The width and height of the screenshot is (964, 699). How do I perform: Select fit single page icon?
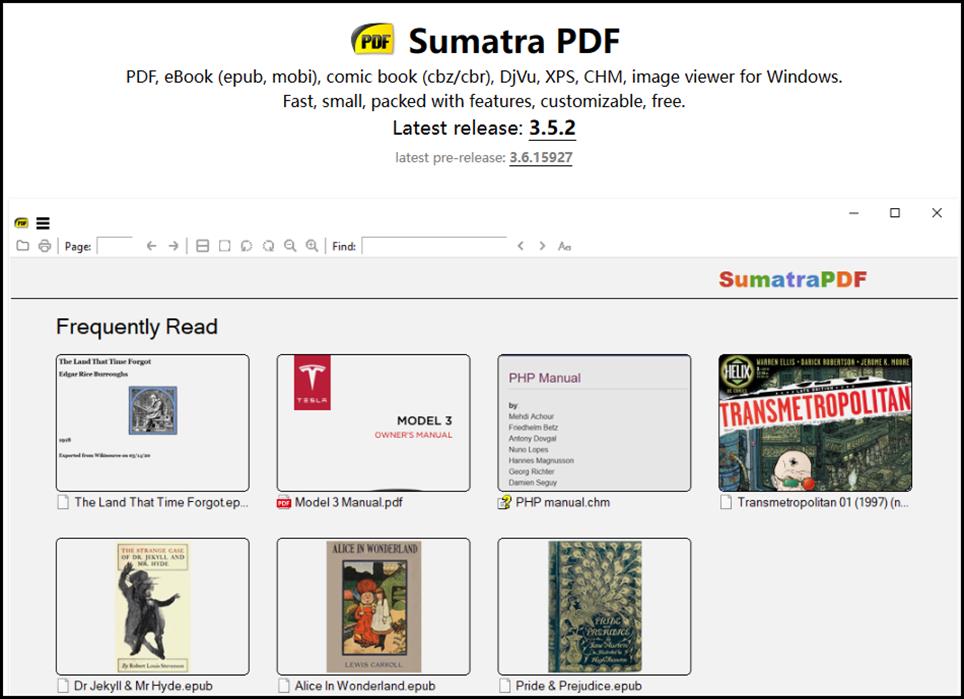click(x=224, y=246)
